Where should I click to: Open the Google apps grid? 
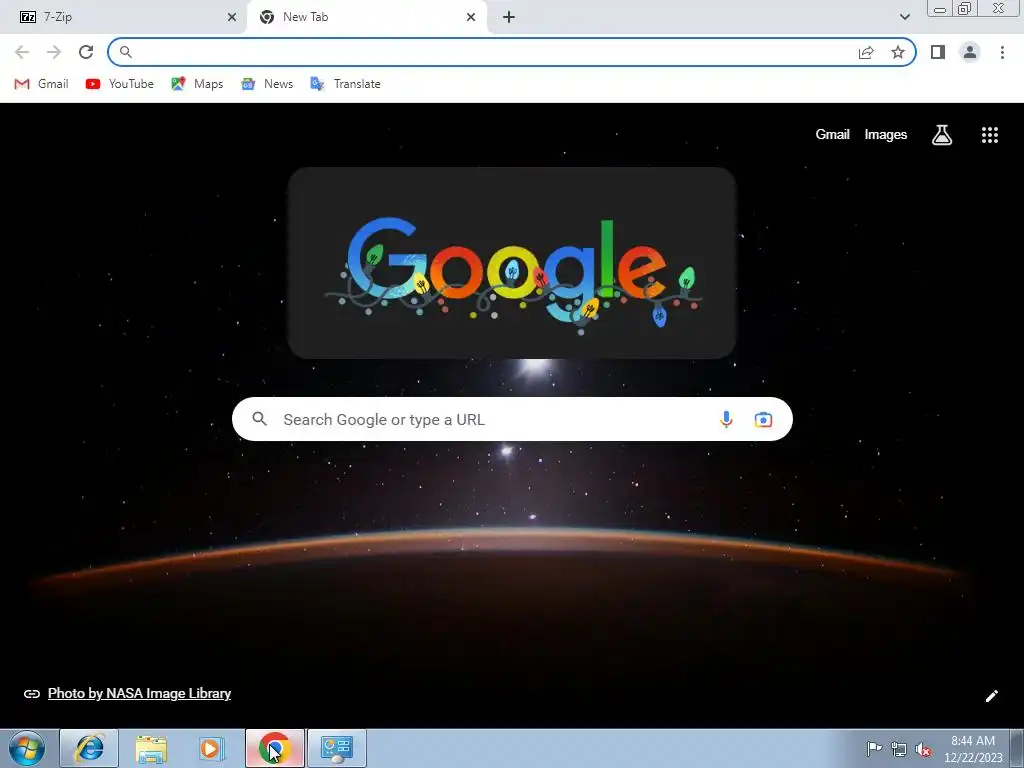point(990,135)
